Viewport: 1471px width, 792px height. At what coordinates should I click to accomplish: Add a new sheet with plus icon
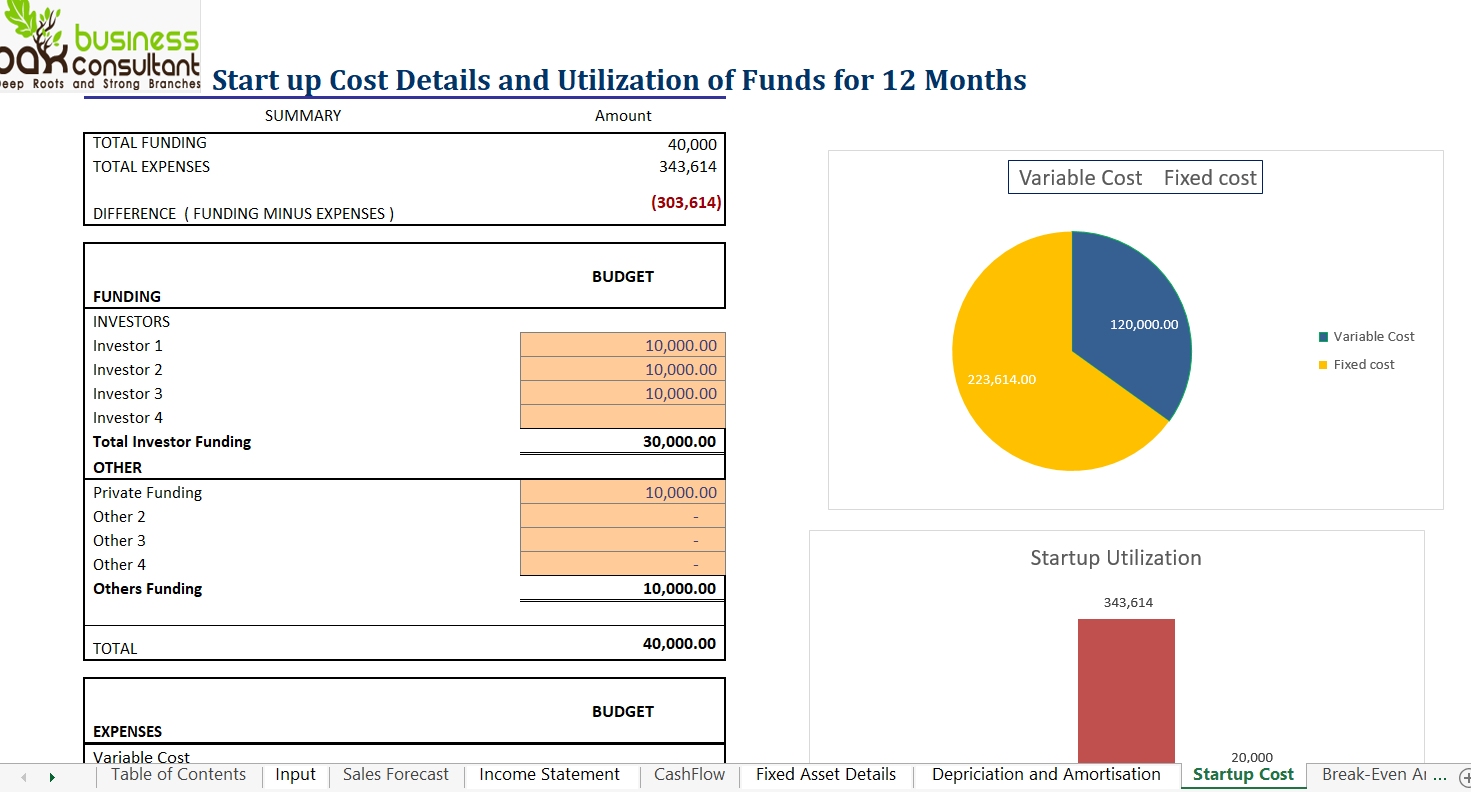(x=1465, y=776)
